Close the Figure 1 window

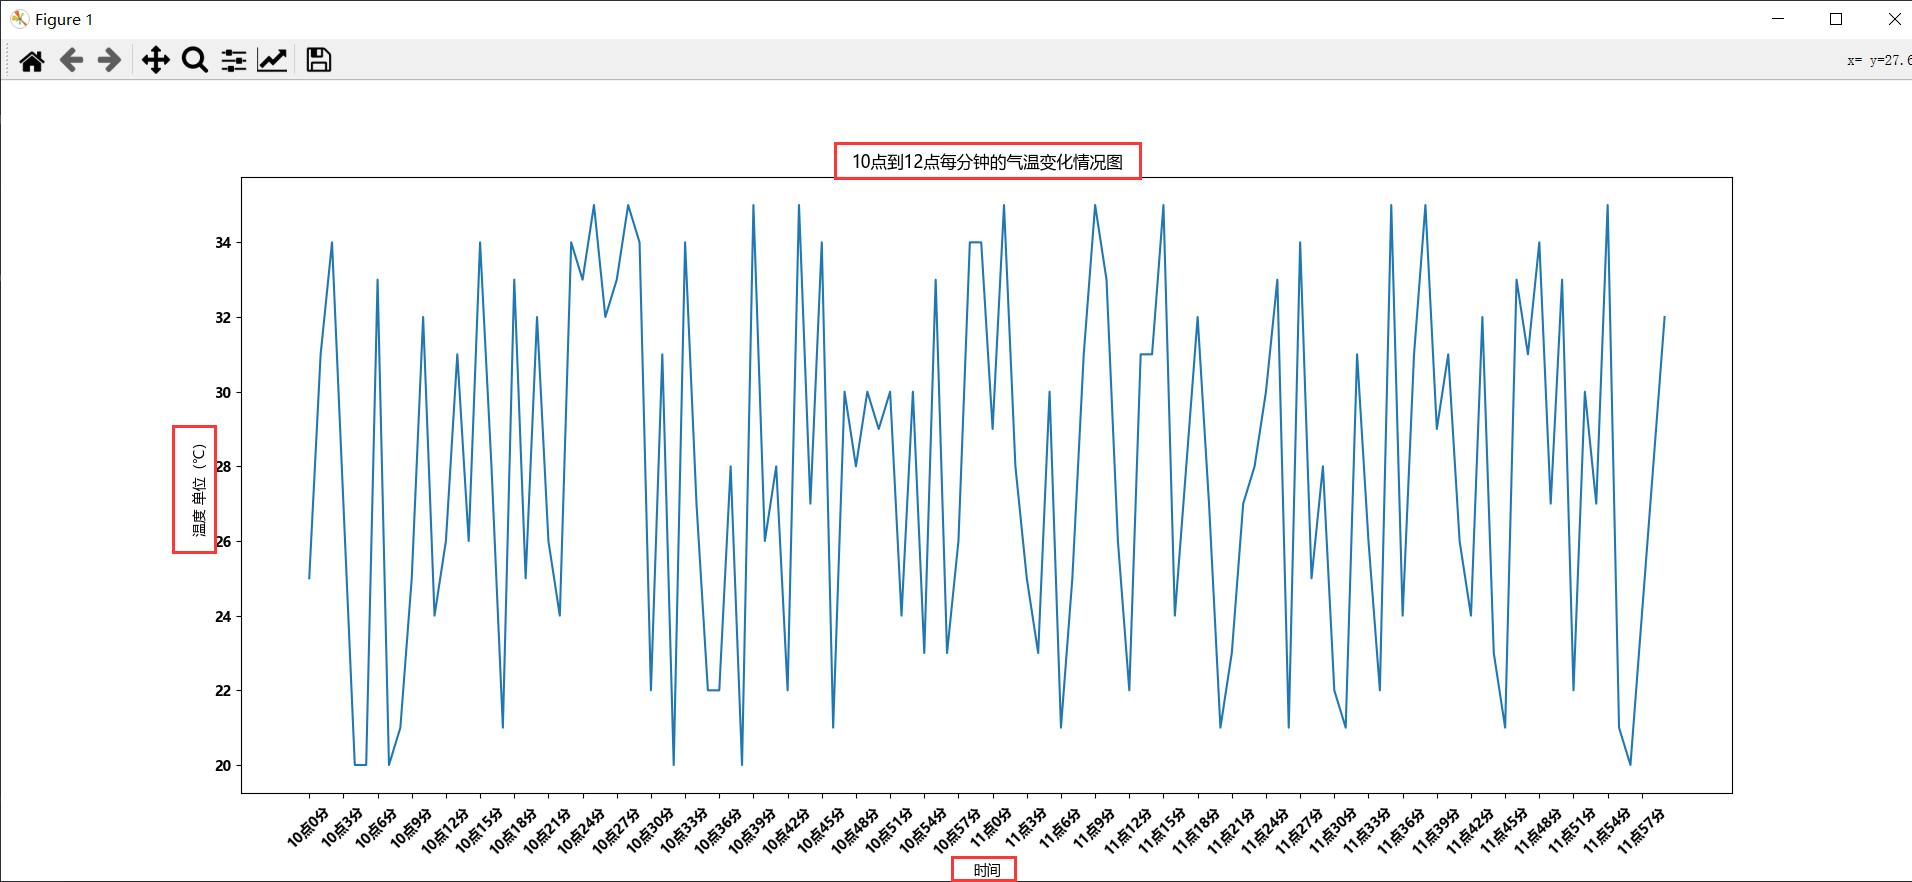point(1893,19)
